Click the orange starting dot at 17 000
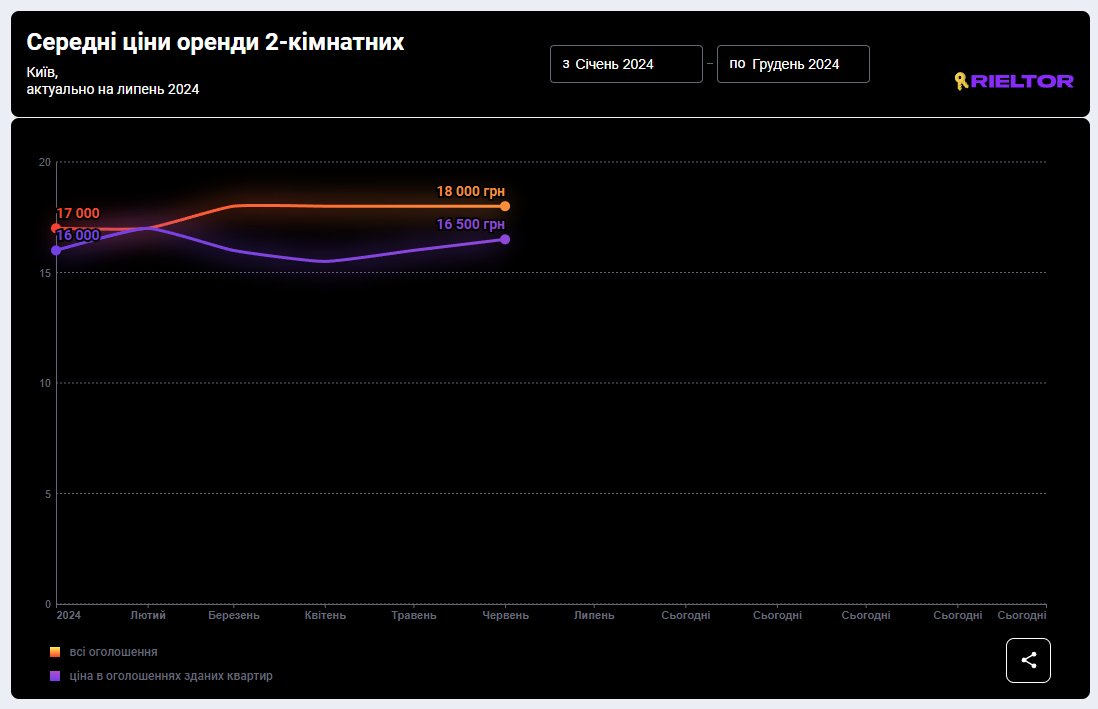Screen dimensions: 1098x709 coord(56,228)
